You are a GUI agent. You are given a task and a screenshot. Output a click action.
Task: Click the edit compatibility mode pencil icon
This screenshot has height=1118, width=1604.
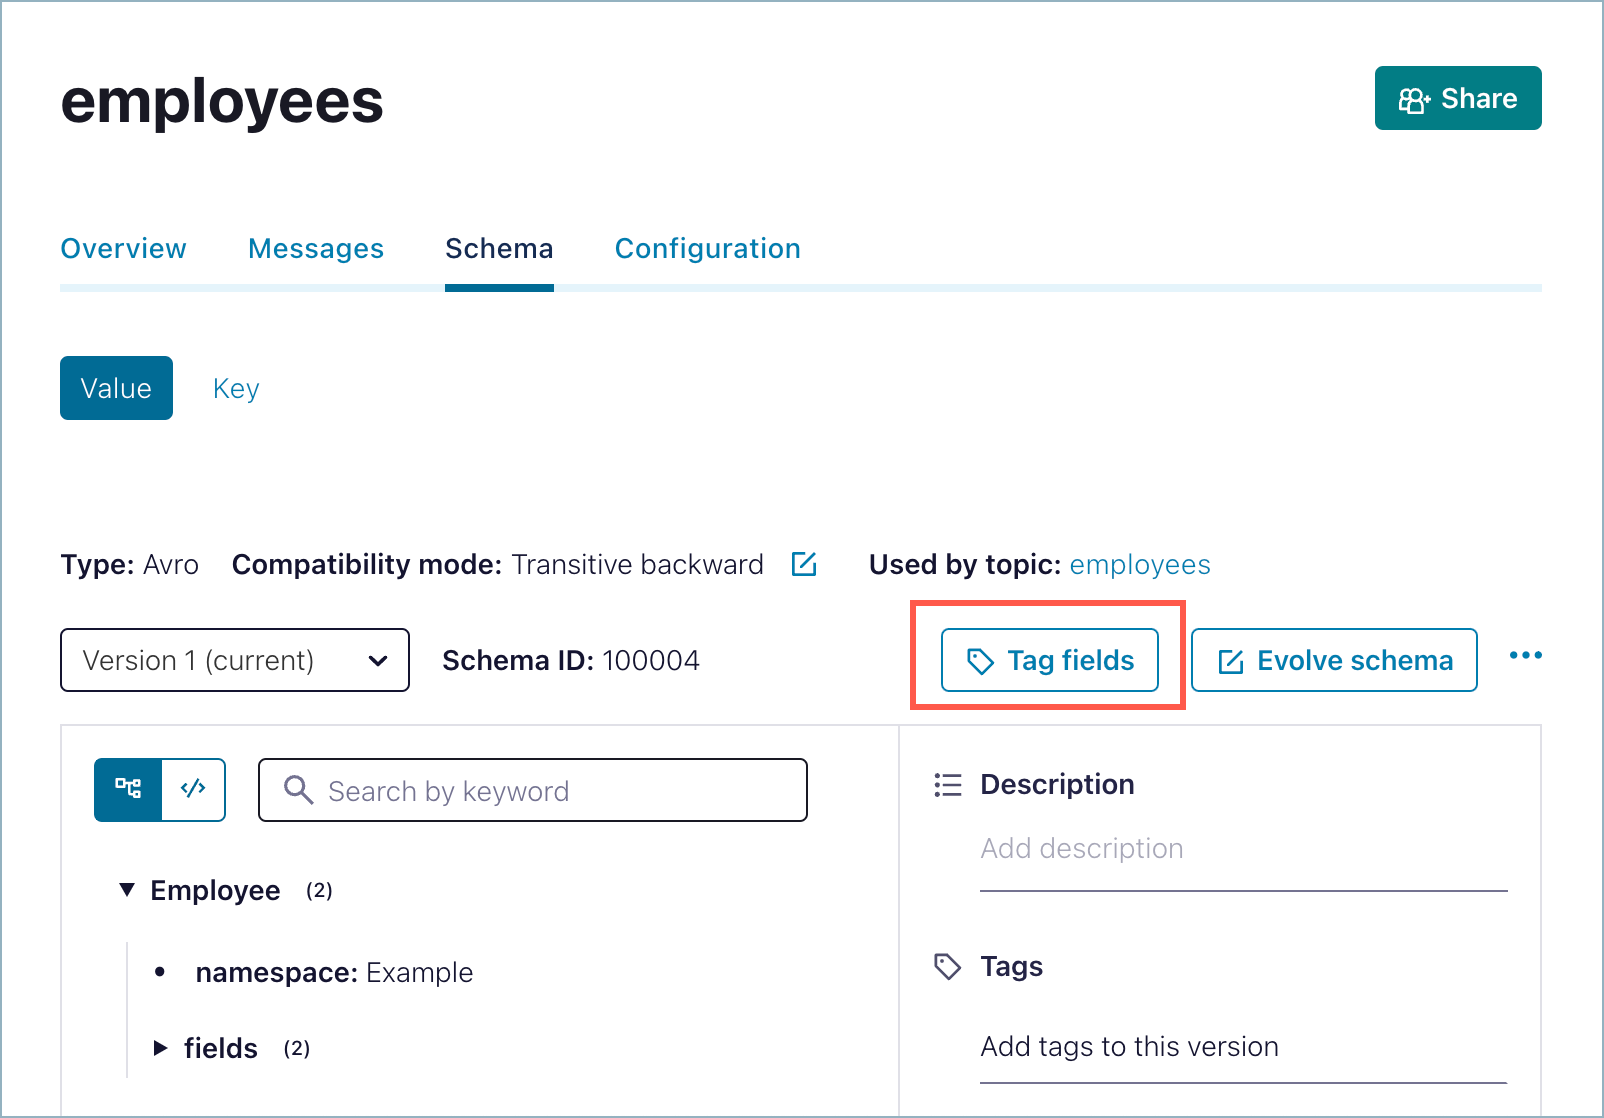(x=804, y=564)
